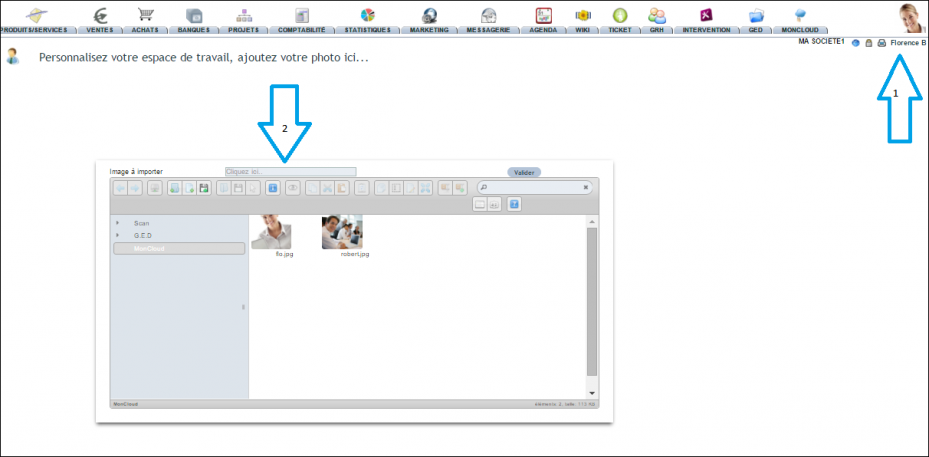This screenshot has width=929, height=457.
Task: Clear the file manager search box
Action: [x=586, y=187]
